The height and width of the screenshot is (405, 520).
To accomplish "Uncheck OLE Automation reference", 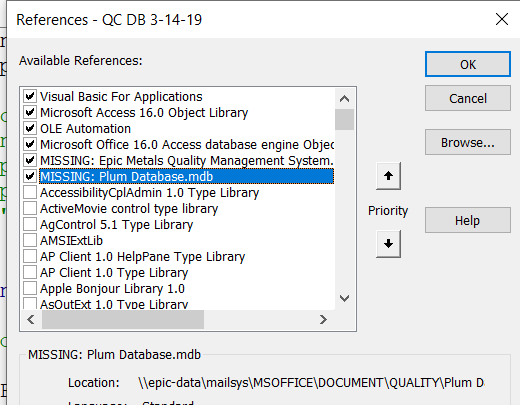I will [x=30, y=128].
